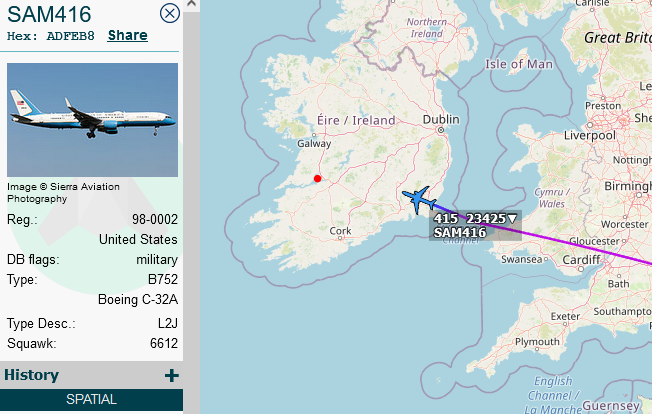Click the Guernsey label on map

pos(611,405)
